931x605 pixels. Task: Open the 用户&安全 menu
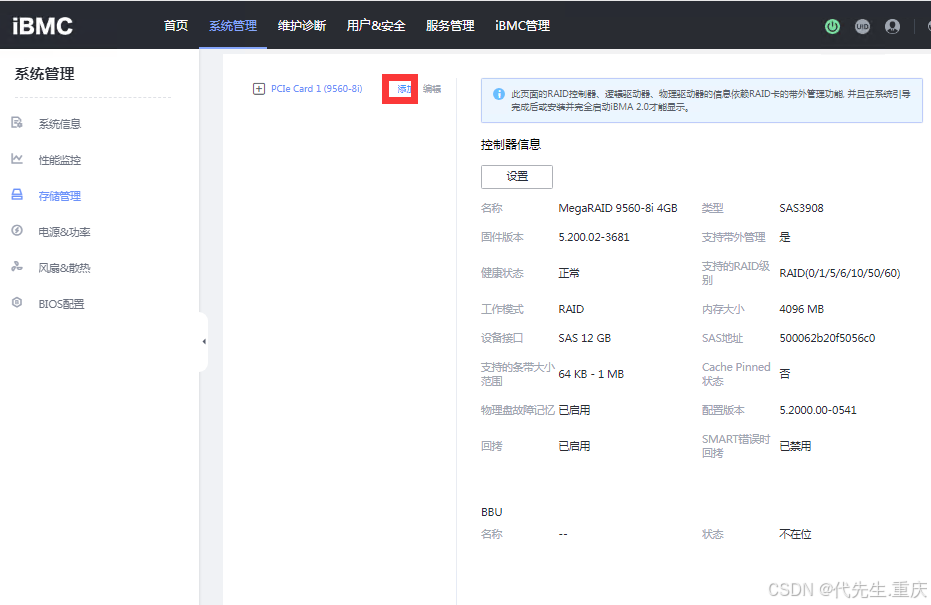click(376, 26)
